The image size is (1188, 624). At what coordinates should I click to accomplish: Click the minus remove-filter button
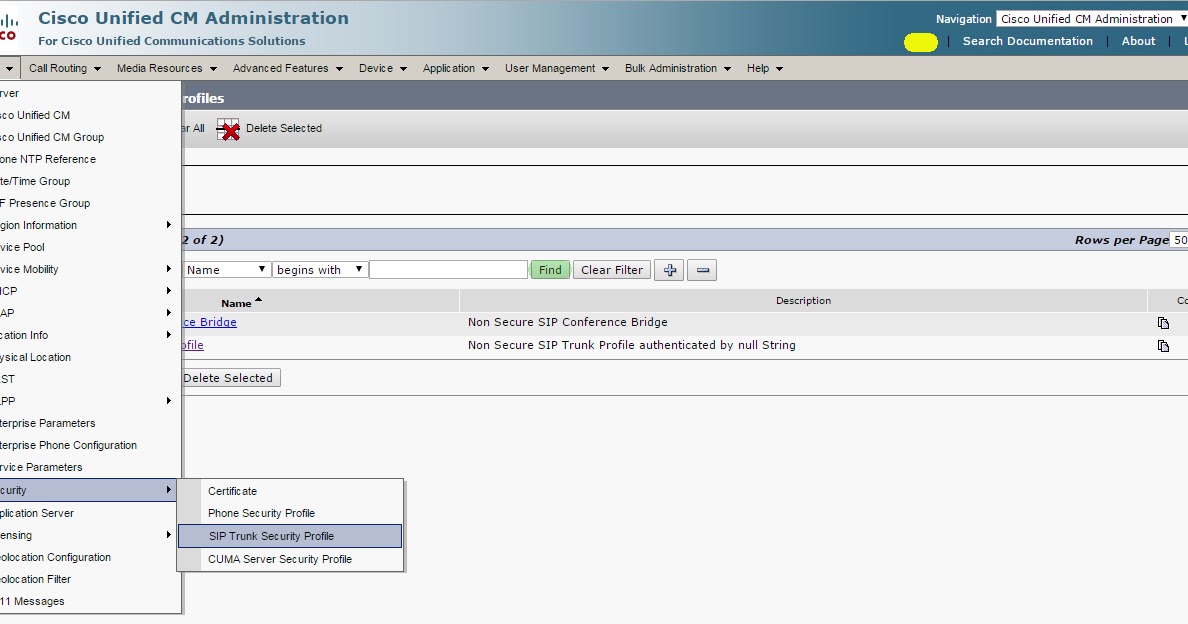tap(702, 270)
